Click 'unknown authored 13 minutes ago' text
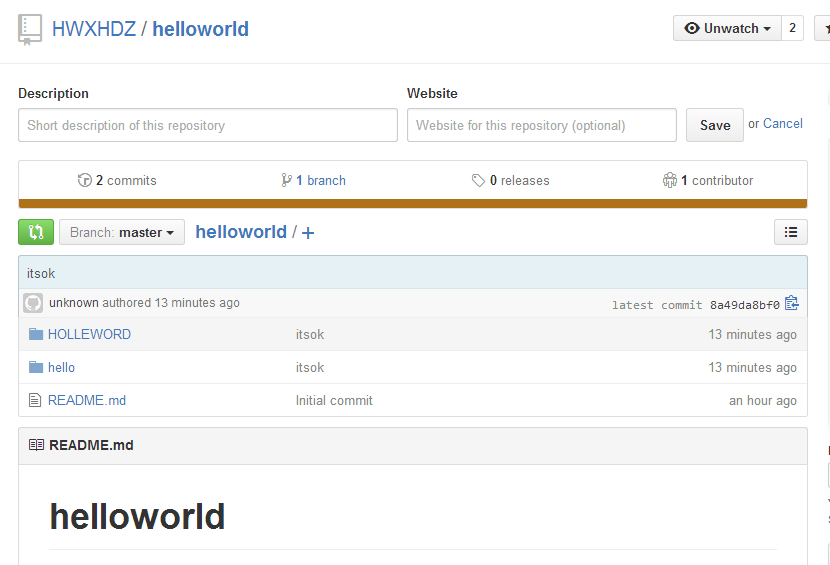Viewport: 830px width, 565px height. (144, 303)
